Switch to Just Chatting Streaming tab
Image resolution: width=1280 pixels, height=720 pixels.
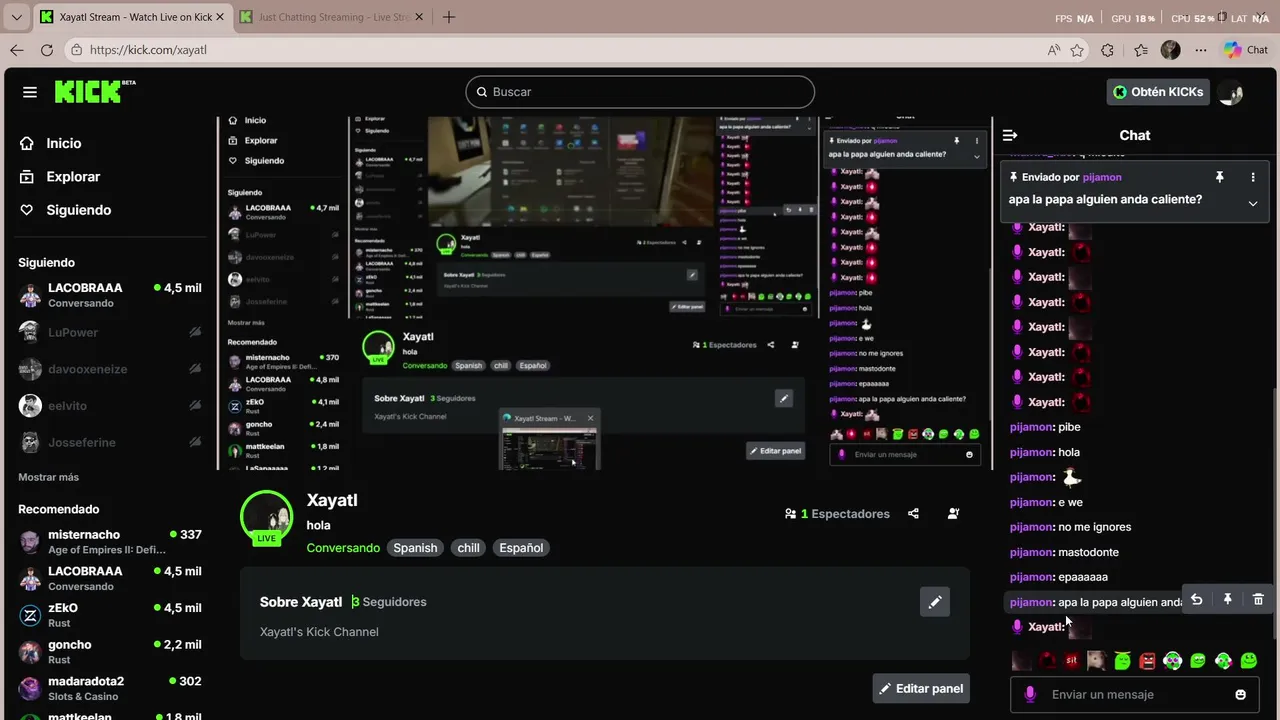[x=330, y=17]
